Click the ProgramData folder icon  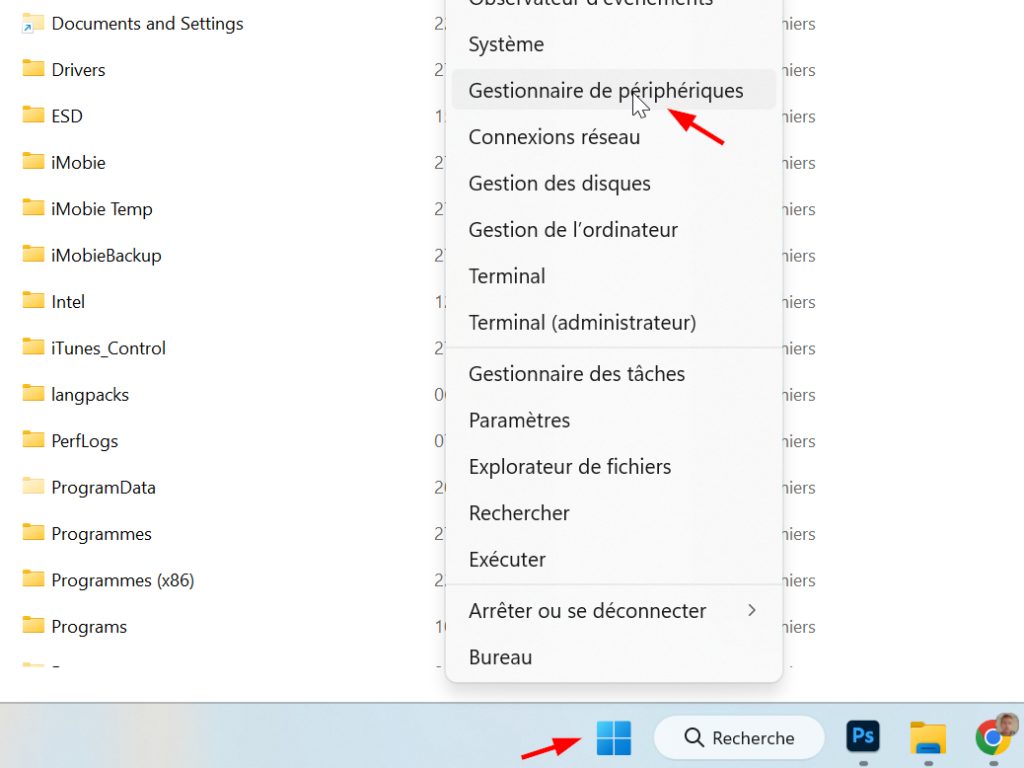click(33, 486)
